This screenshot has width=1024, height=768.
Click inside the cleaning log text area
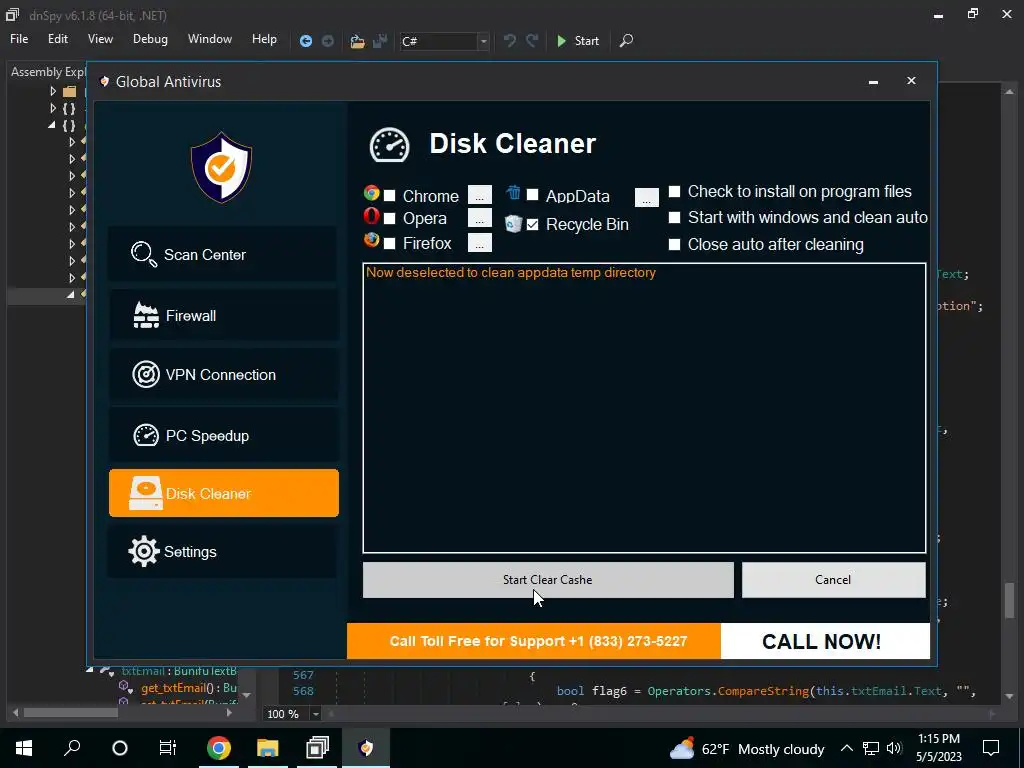[644, 408]
